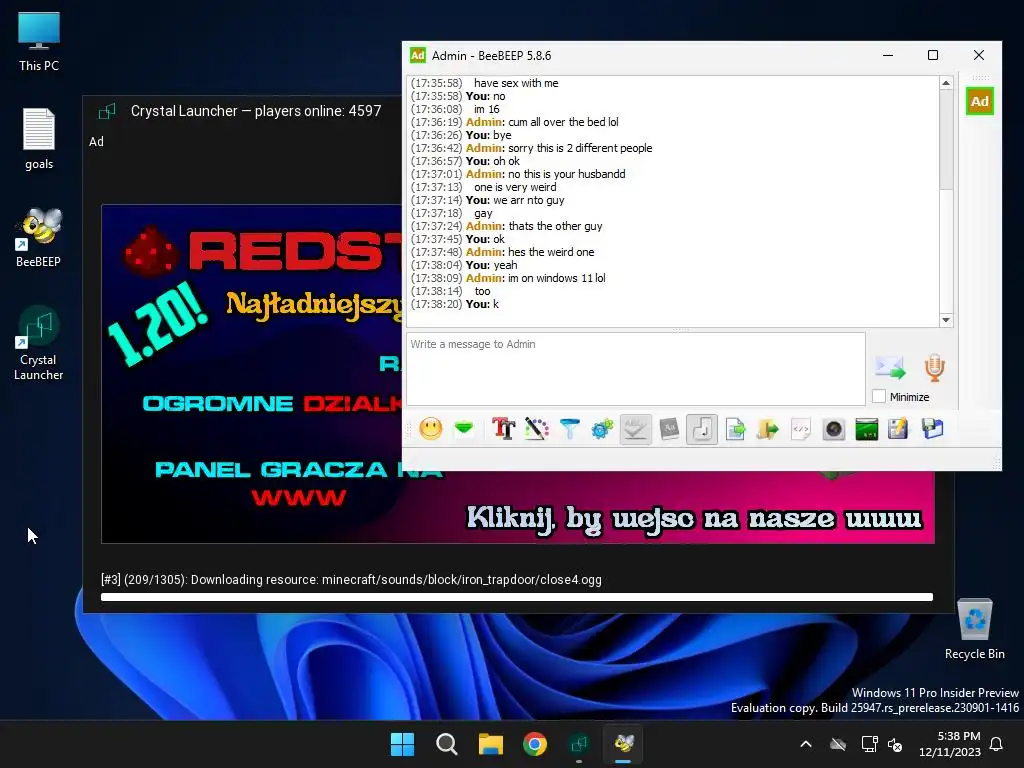This screenshot has width=1024, height=768.
Task: Select the This PC desktop icon
Action: [x=39, y=41]
